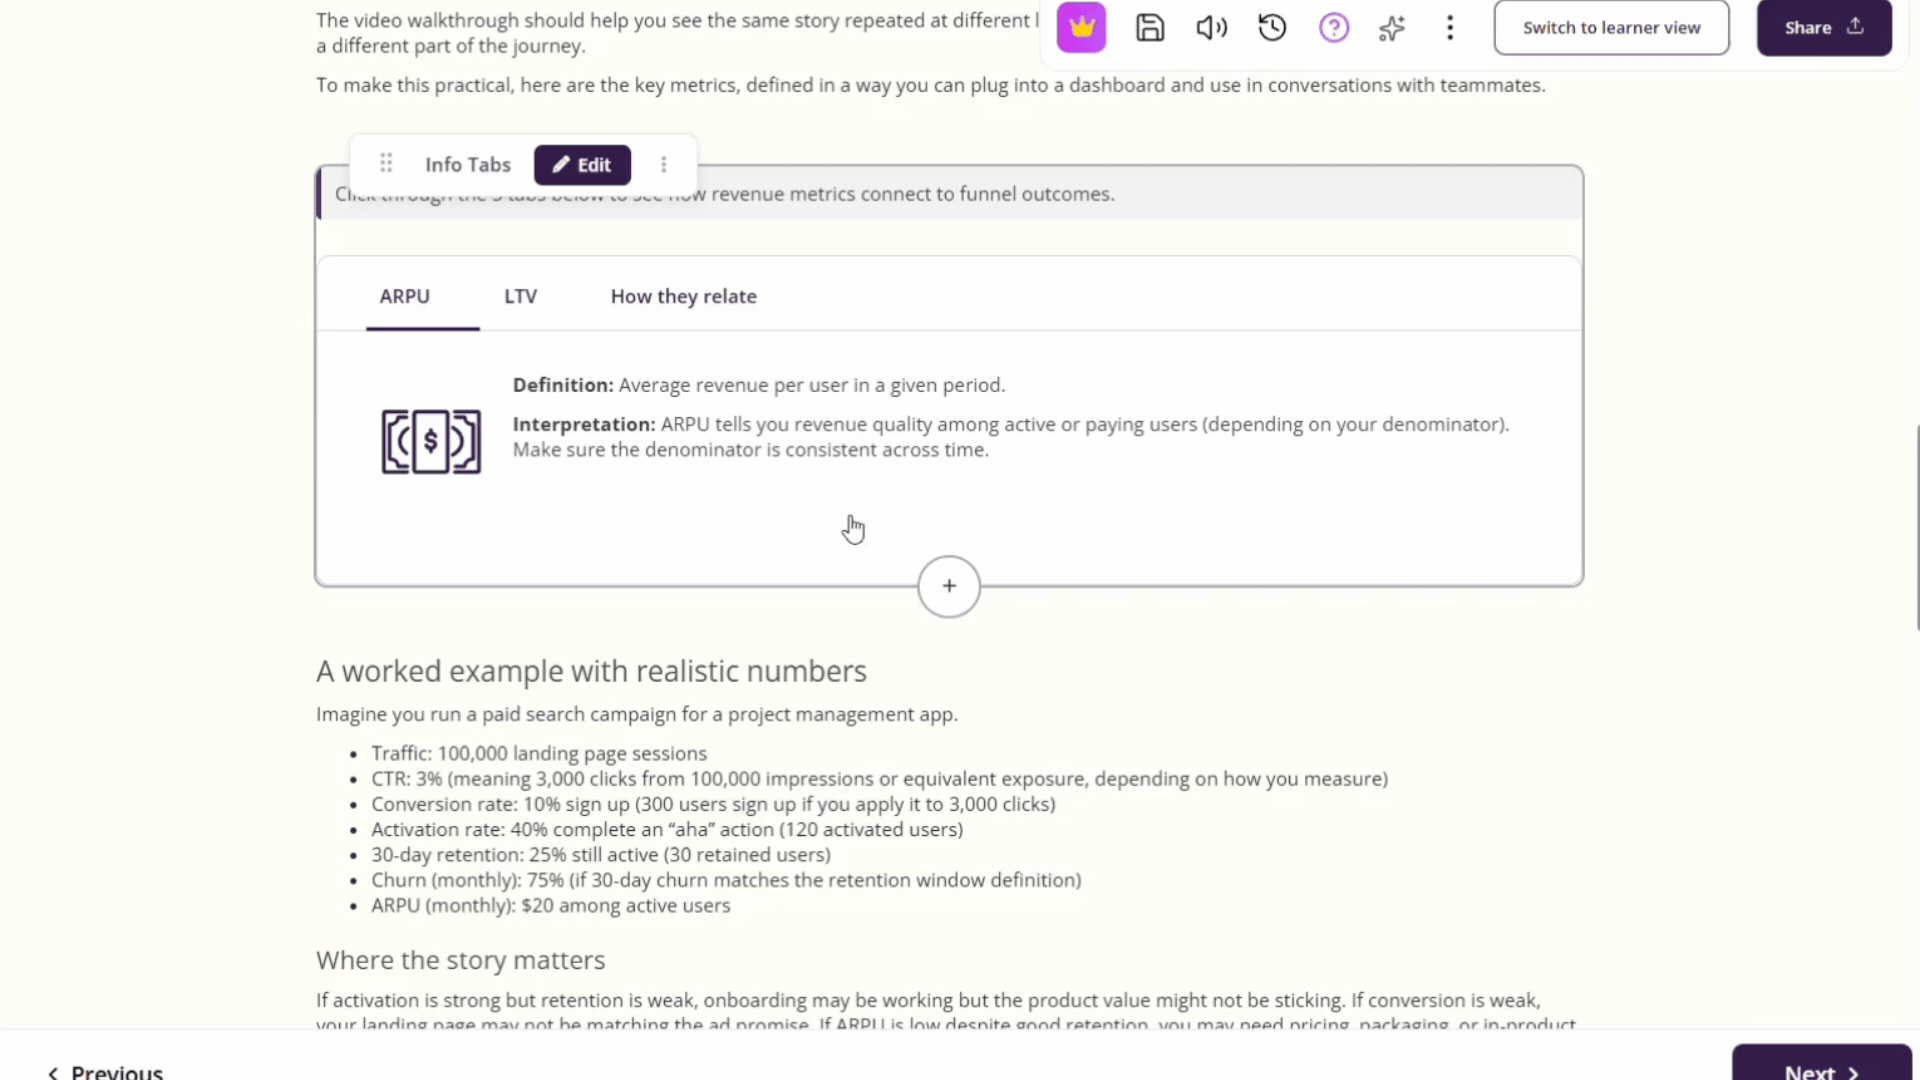
Task: Open the AI sparkle assistant icon
Action: [x=1392, y=27]
